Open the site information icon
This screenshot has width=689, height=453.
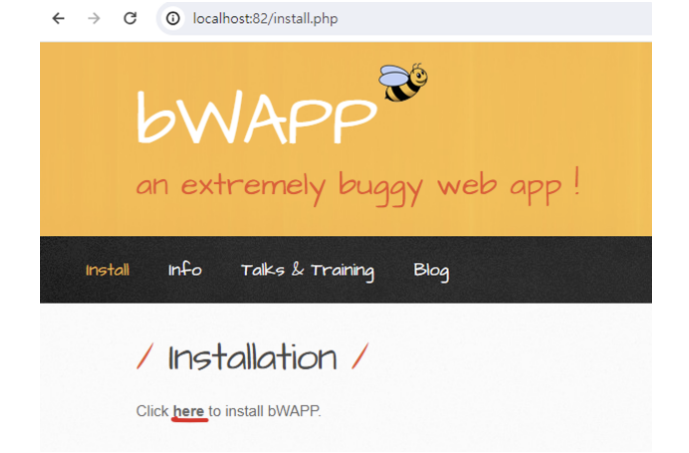point(173,18)
